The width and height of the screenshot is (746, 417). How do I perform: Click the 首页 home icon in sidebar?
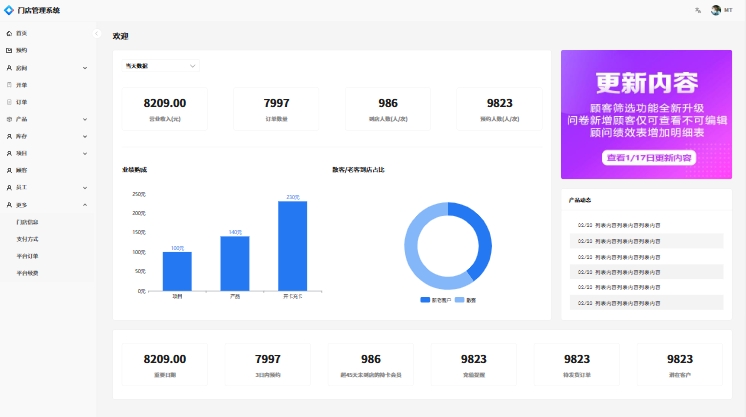9,33
